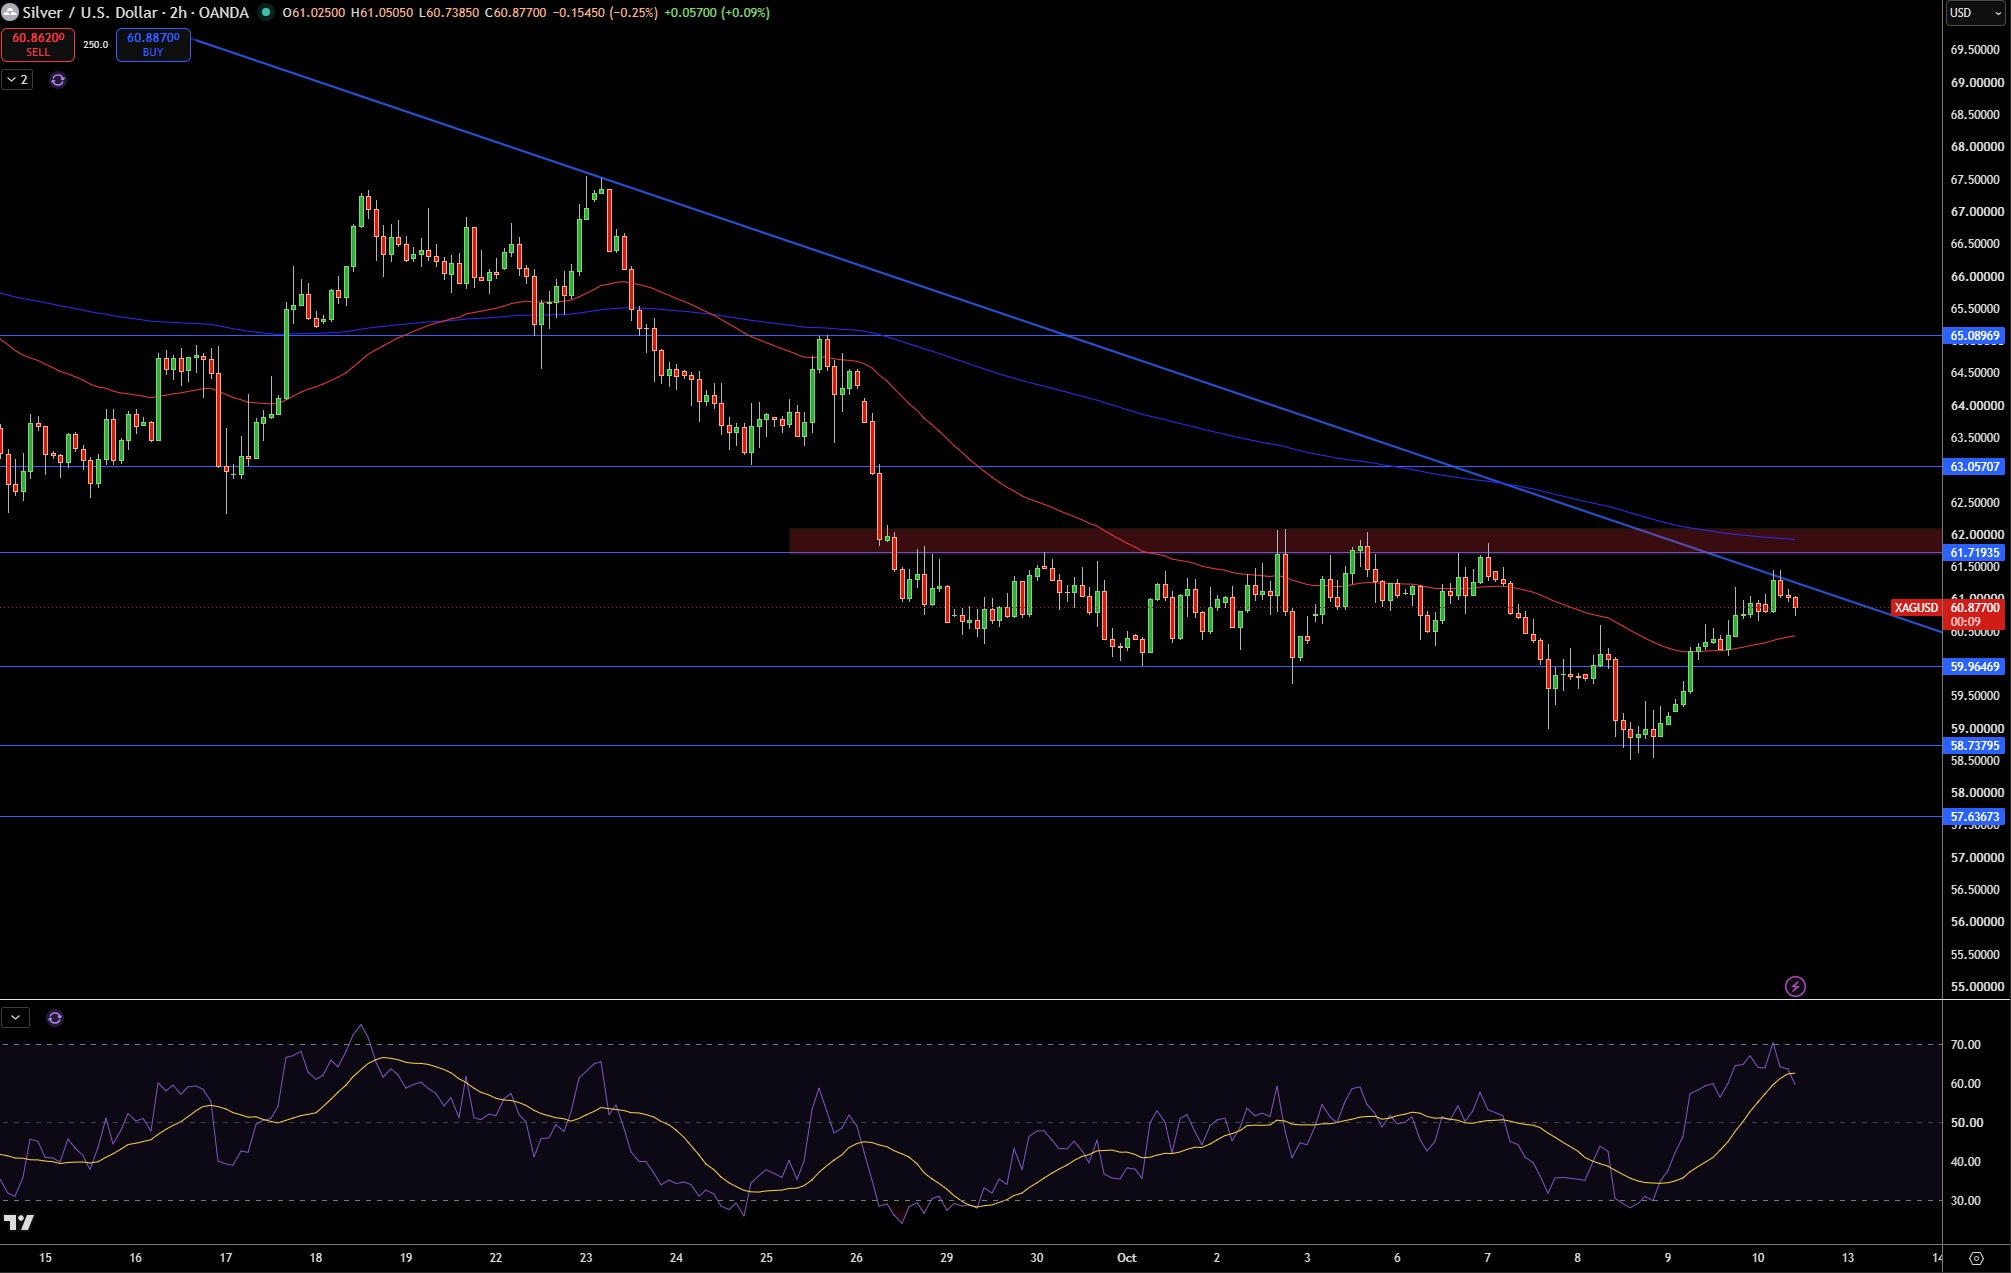
Task: Click the 60.87700 last price label
Action: [1975, 608]
